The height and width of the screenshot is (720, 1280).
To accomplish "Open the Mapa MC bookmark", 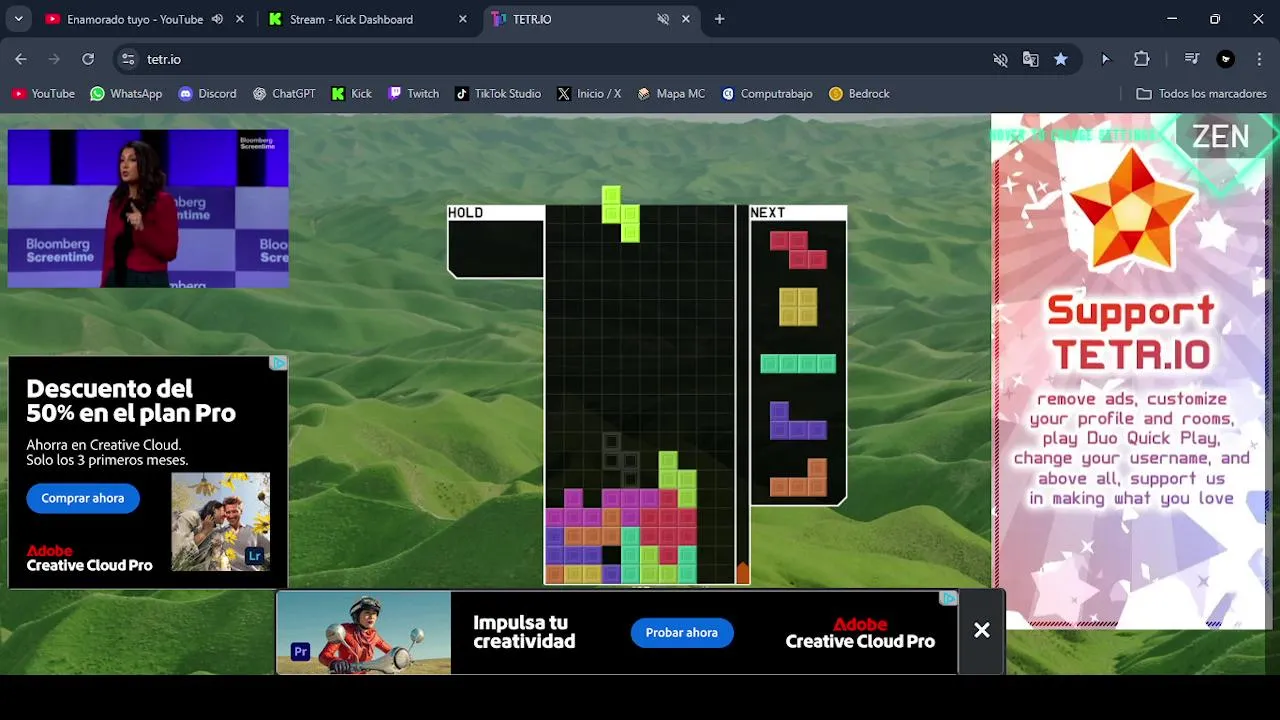I will (671, 93).
